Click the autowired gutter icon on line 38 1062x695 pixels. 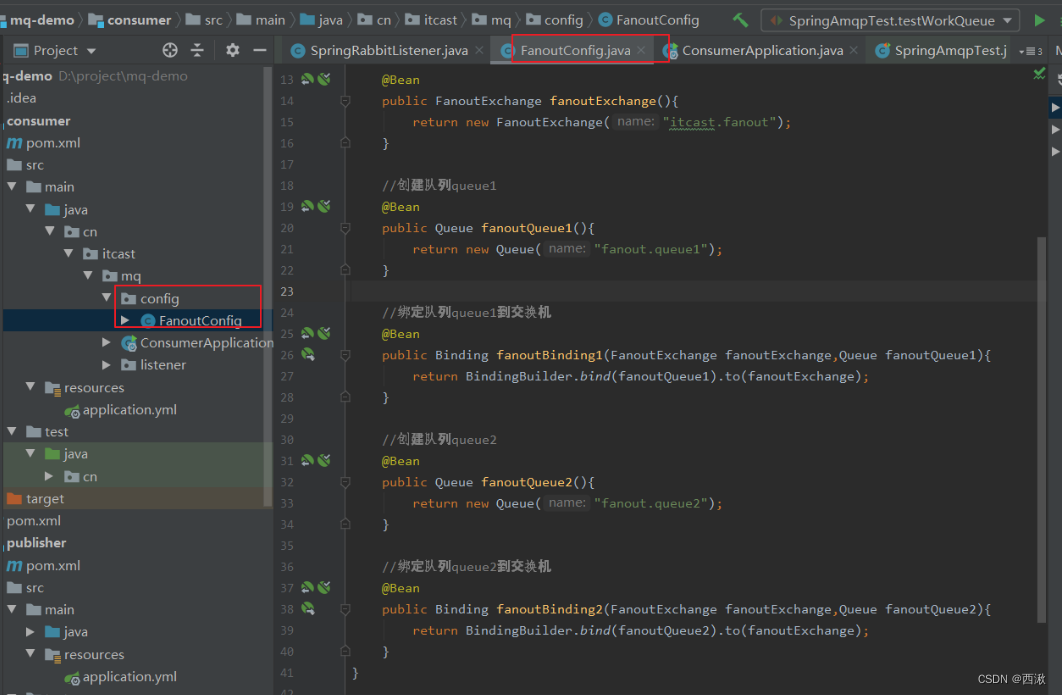click(x=308, y=609)
